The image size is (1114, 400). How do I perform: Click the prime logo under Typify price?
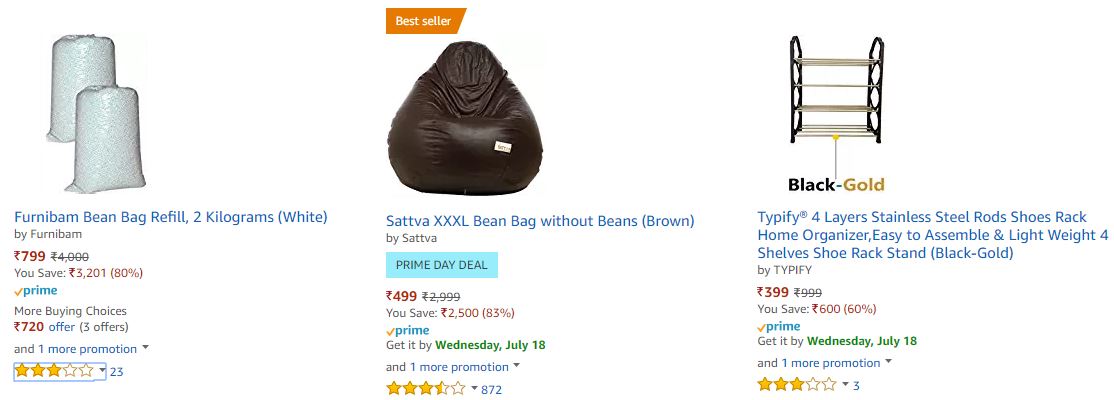tap(779, 327)
